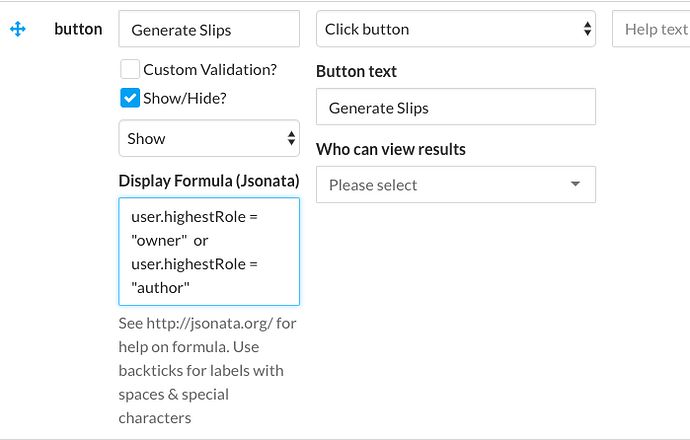Uncheck the Show/Hide checkbox
This screenshot has width=690, height=440.
click(129, 98)
